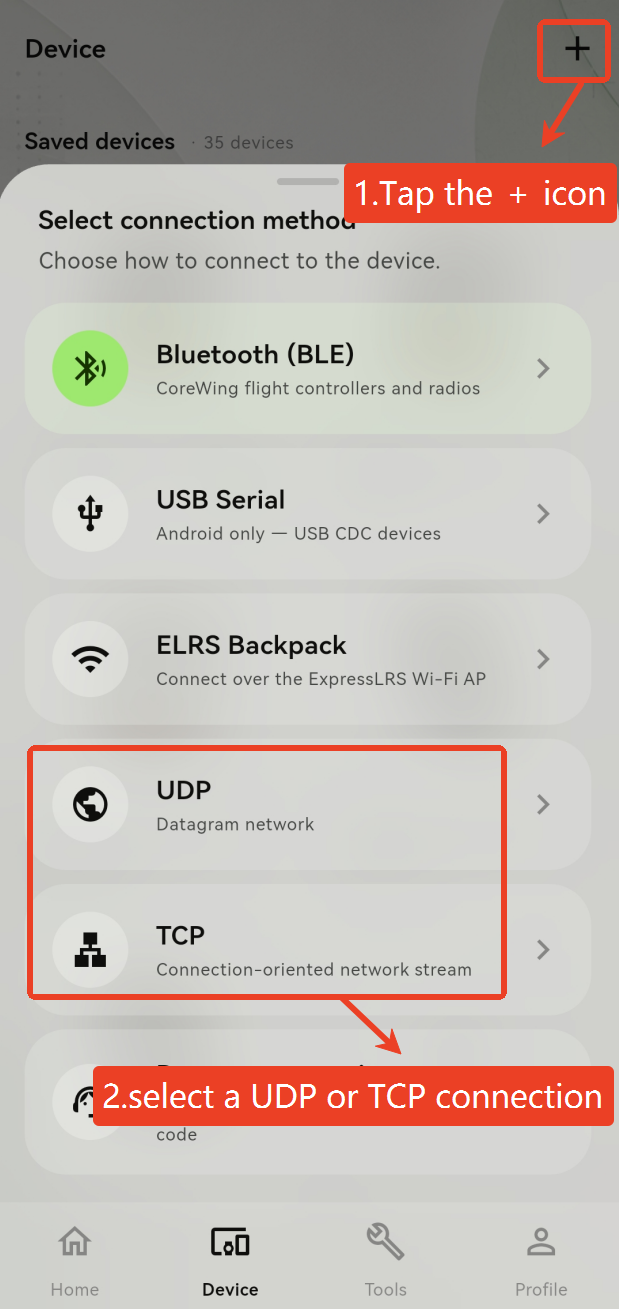This screenshot has width=619, height=1309.
Task: Select the Device tab
Action: pos(230,1260)
